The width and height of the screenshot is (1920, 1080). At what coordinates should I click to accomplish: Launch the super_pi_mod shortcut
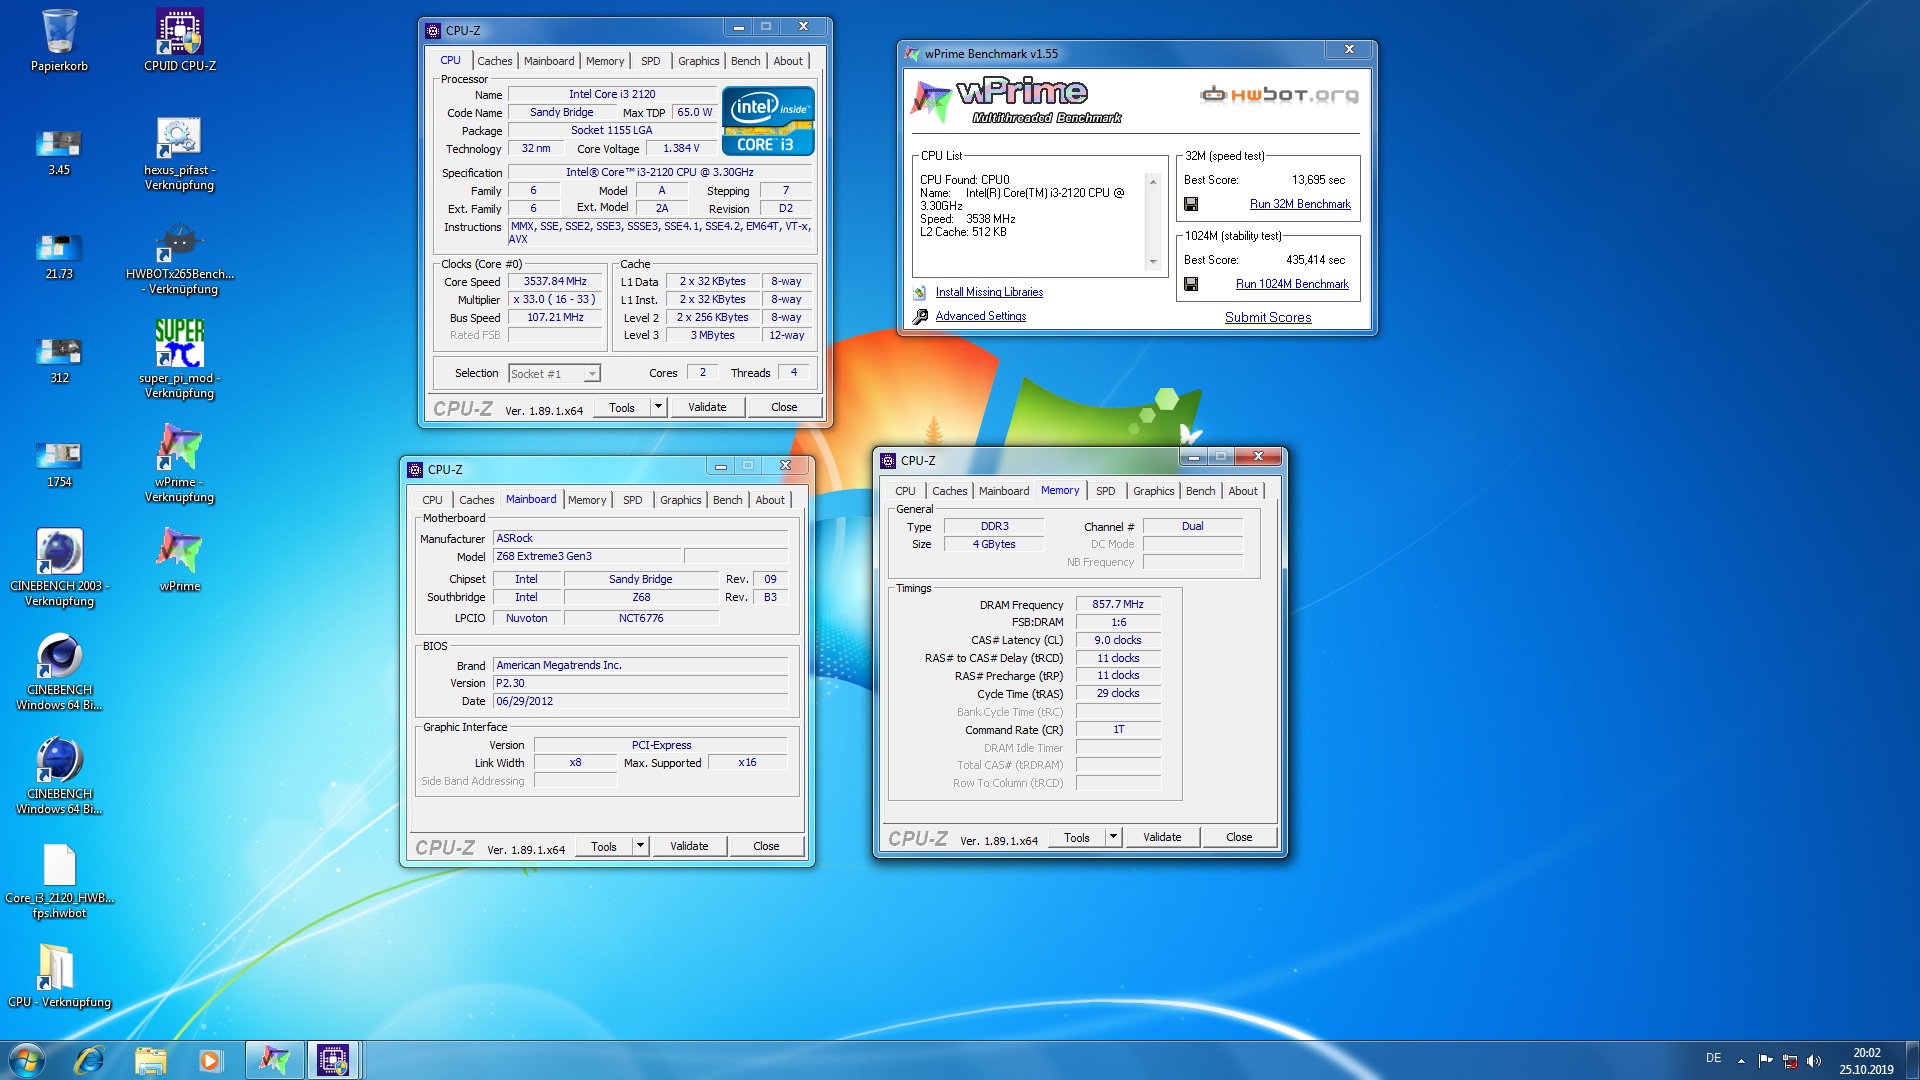180,360
